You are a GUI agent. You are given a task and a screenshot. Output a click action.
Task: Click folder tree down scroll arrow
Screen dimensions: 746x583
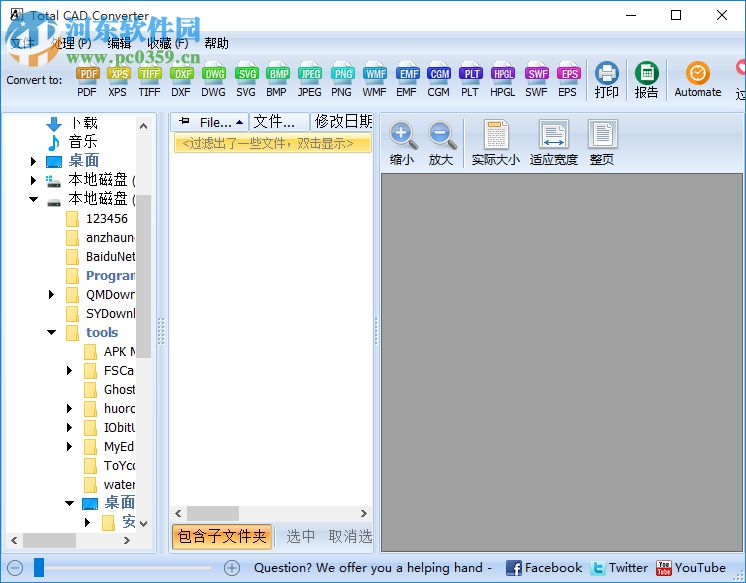[144, 524]
